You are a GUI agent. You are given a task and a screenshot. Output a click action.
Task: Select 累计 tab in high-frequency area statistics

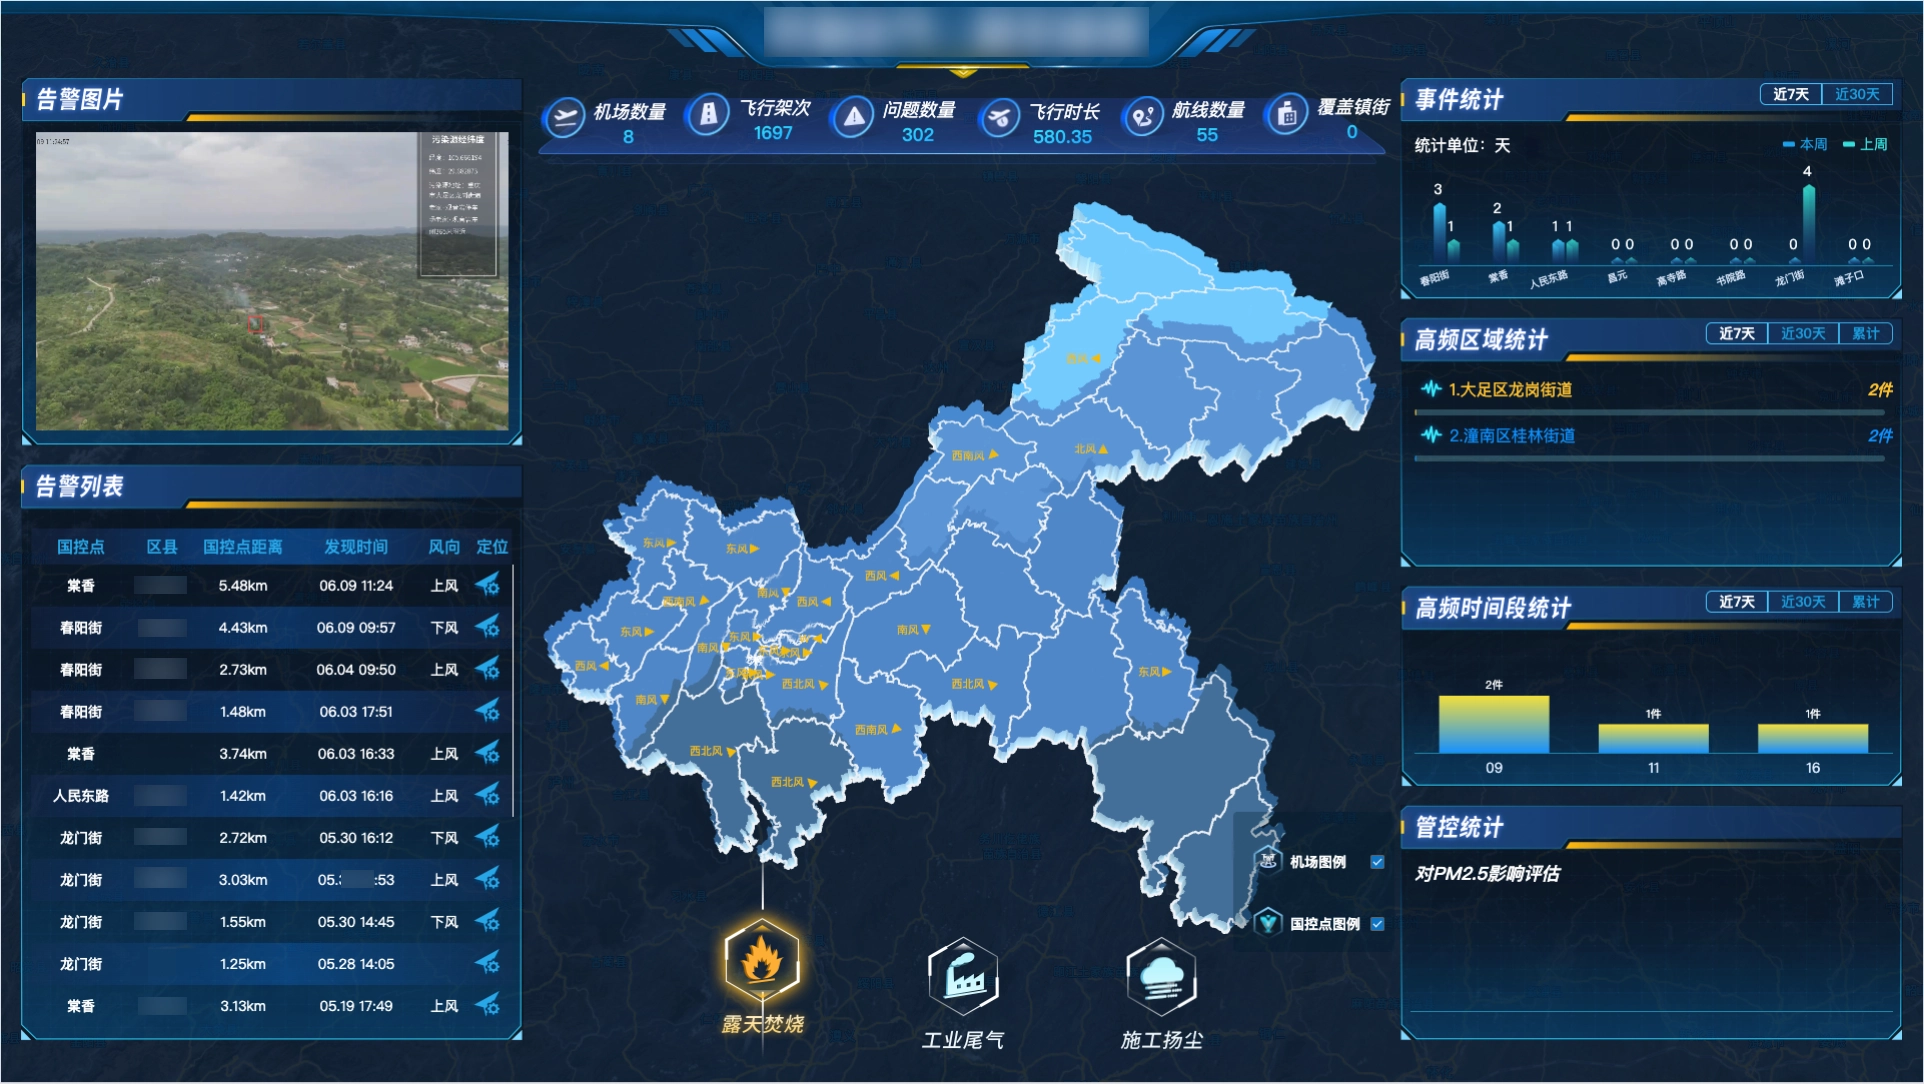[1865, 334]
